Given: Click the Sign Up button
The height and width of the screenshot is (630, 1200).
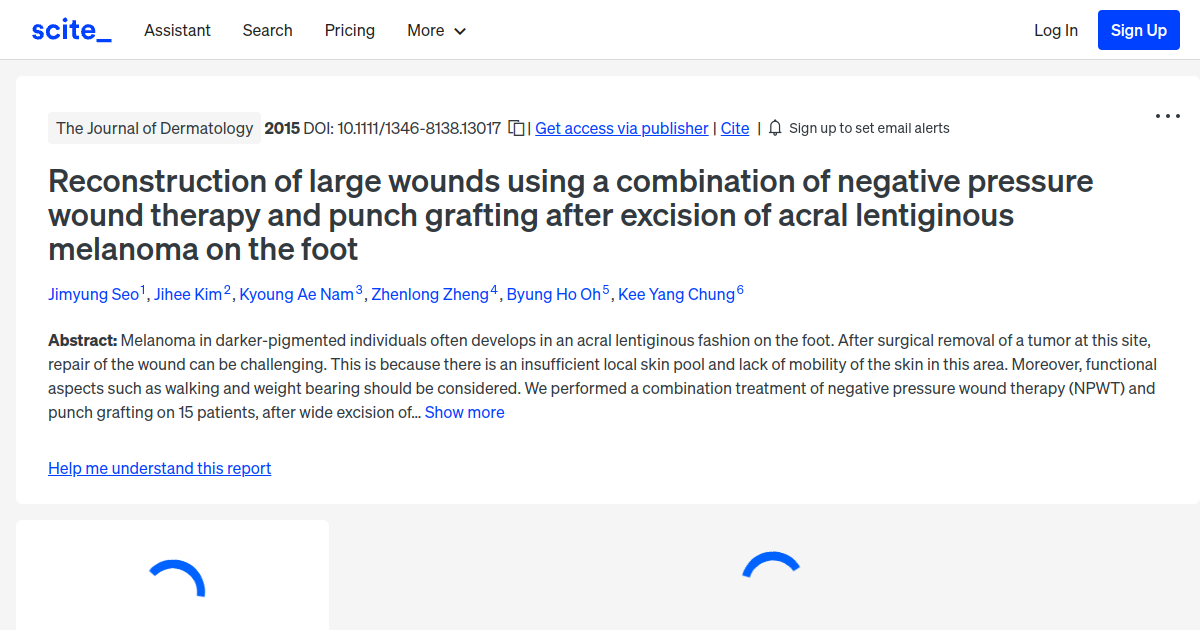Looking at the screenshot, I should pyautogui.click(x=1138, y=29).
